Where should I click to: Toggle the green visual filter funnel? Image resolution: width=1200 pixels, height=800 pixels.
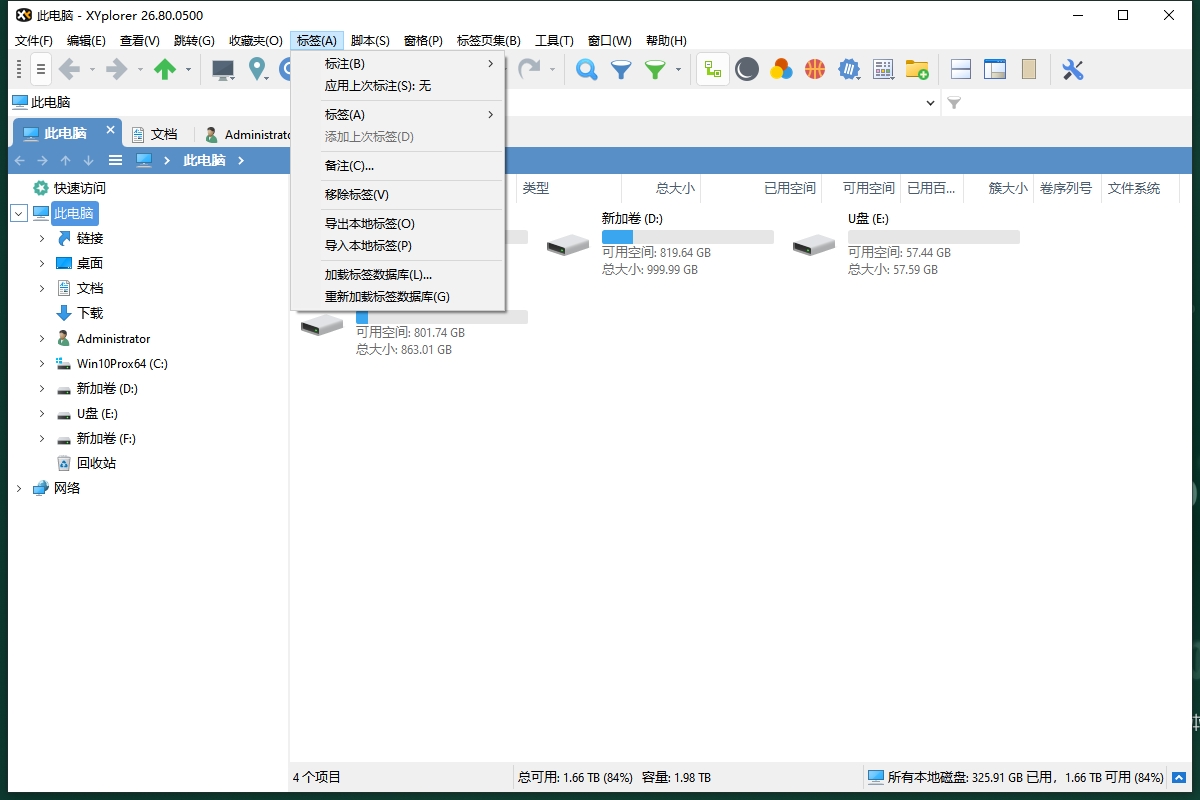pyautogui.click(x=657, y=69)
